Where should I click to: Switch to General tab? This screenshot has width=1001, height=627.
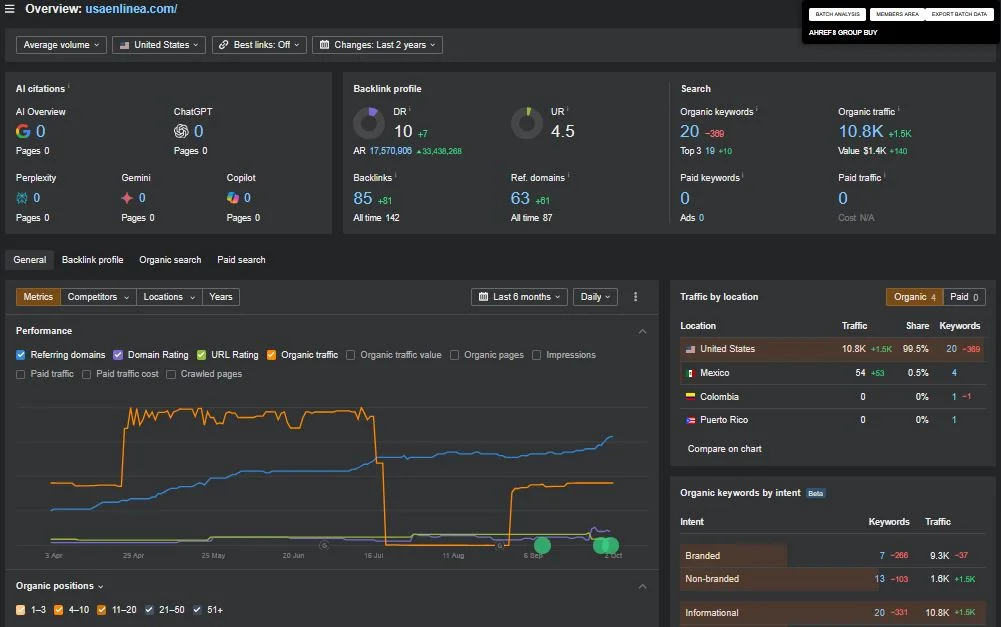(x=29, y=260)
